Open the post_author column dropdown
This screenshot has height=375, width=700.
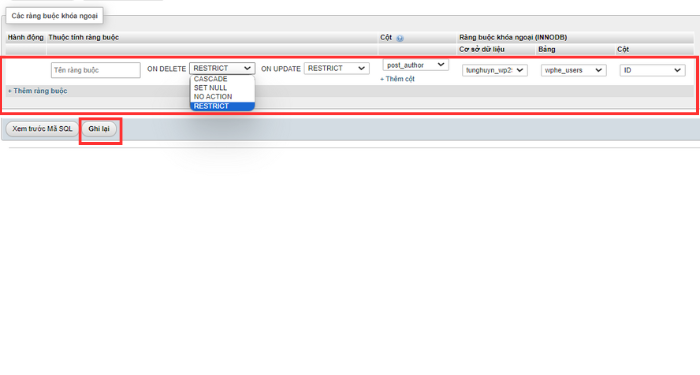416,65
